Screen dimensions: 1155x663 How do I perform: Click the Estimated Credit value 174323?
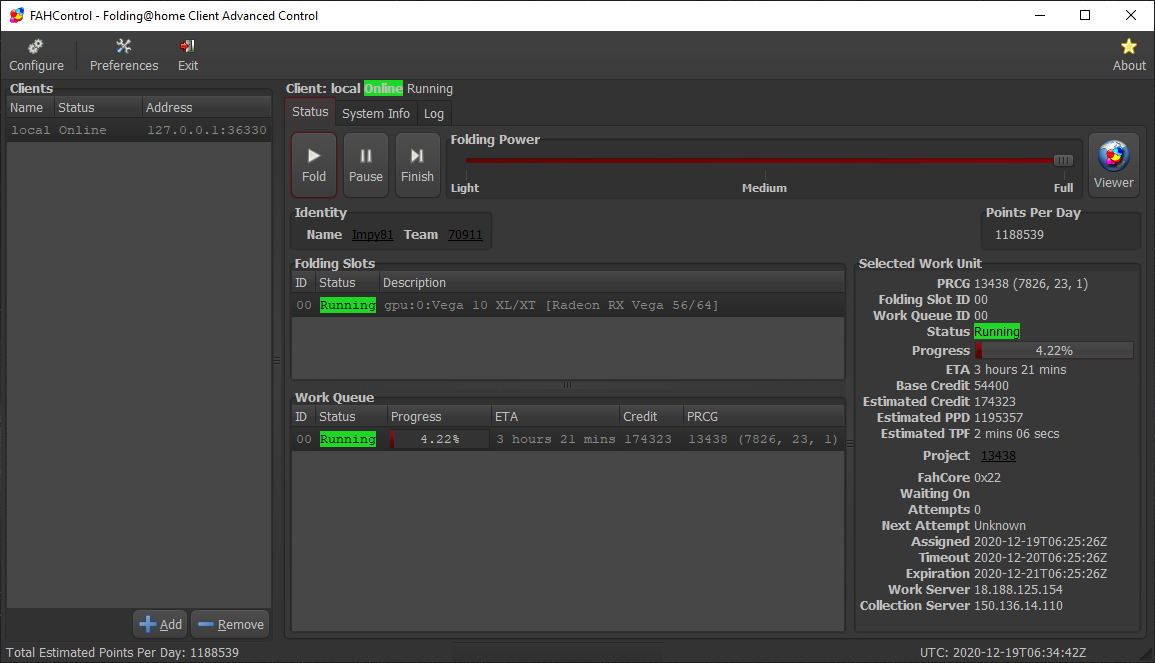point(994,401)
